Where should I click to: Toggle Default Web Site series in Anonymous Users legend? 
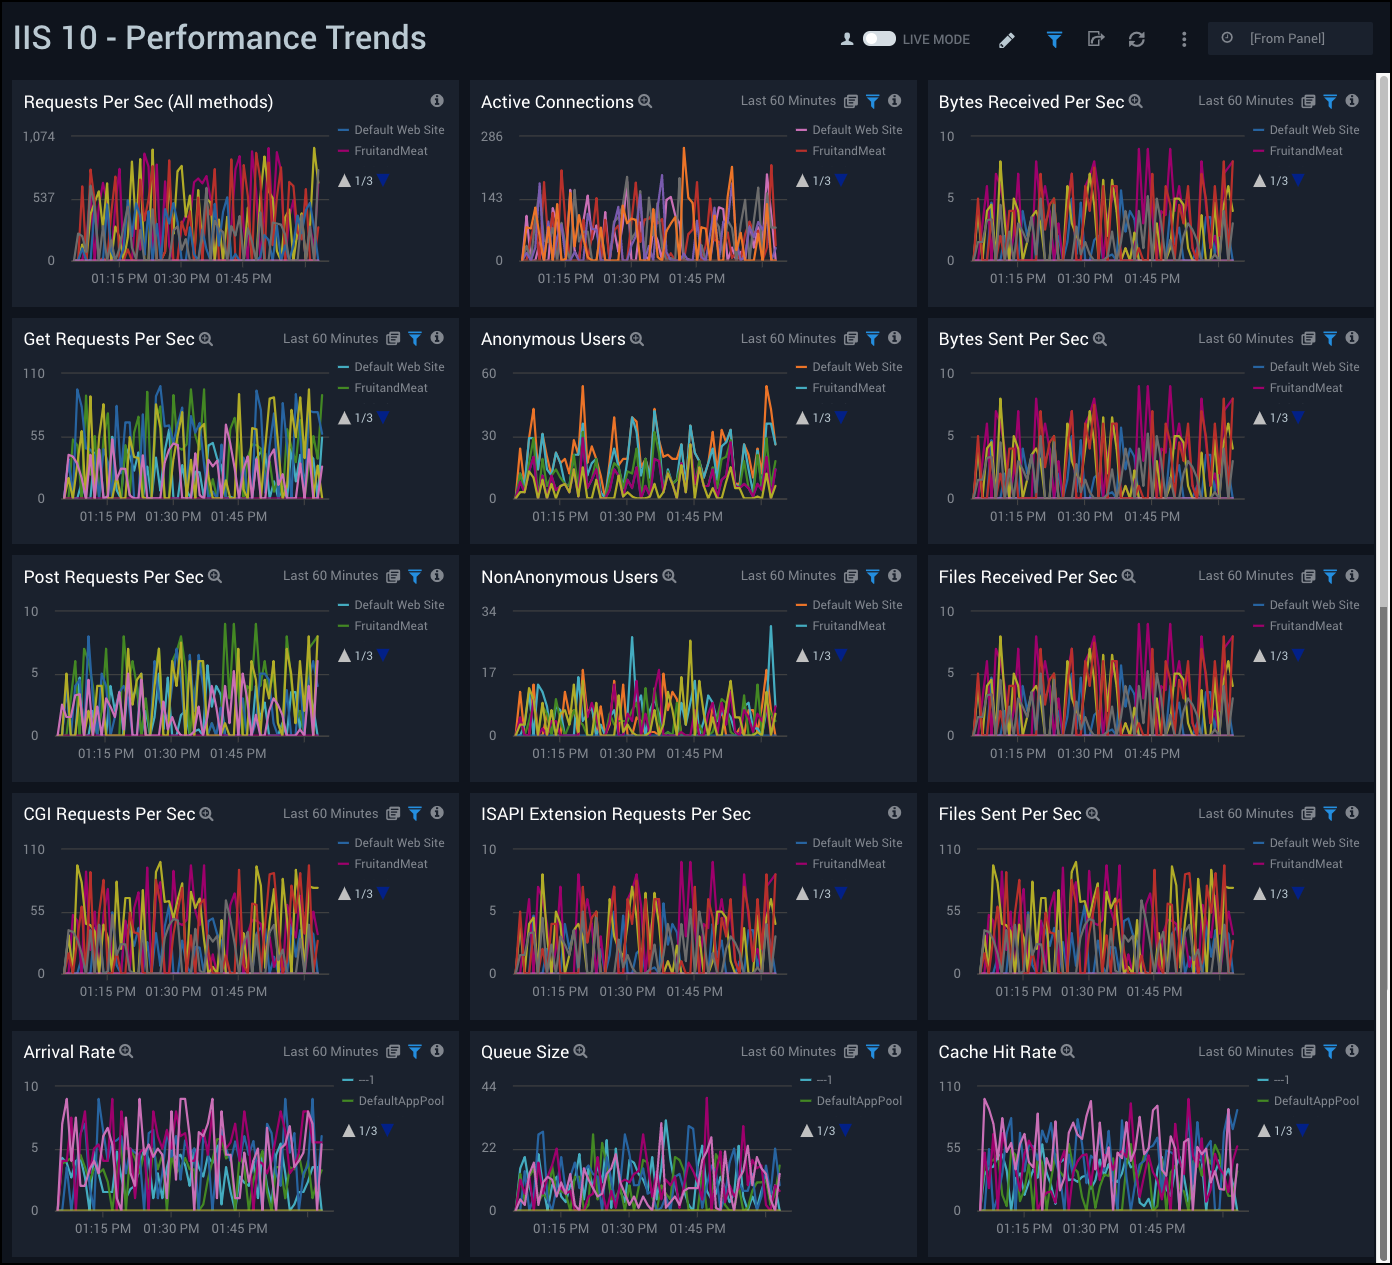(849, 367)
